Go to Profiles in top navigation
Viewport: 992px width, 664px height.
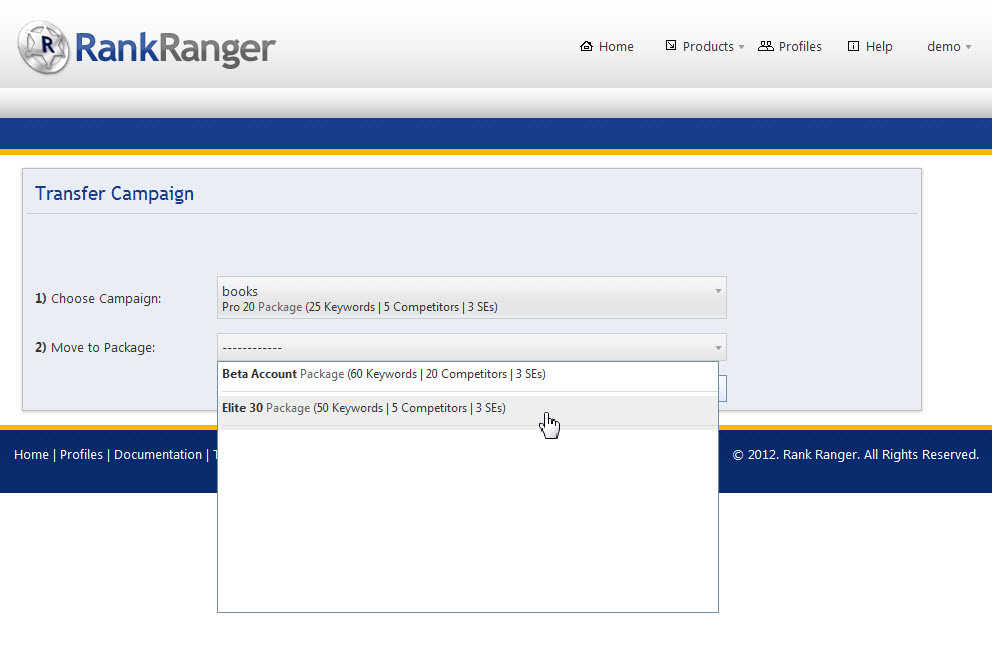point(800,46)
